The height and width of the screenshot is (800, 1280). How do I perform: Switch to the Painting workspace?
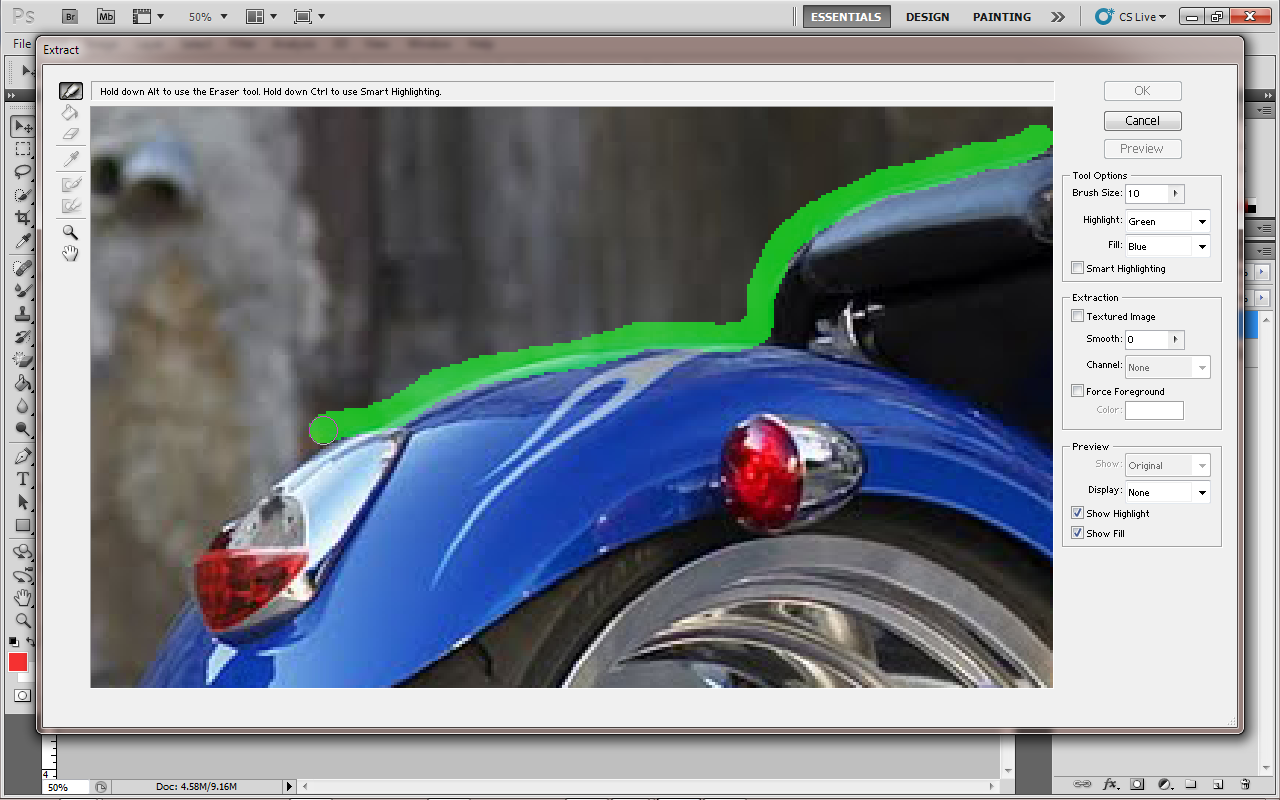(x=1001, y=17)
